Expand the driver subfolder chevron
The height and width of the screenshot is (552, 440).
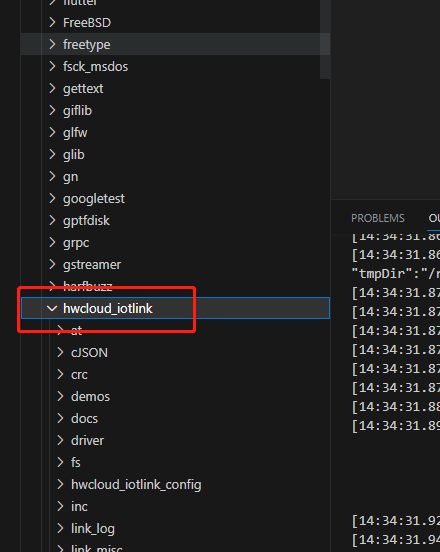61,440
